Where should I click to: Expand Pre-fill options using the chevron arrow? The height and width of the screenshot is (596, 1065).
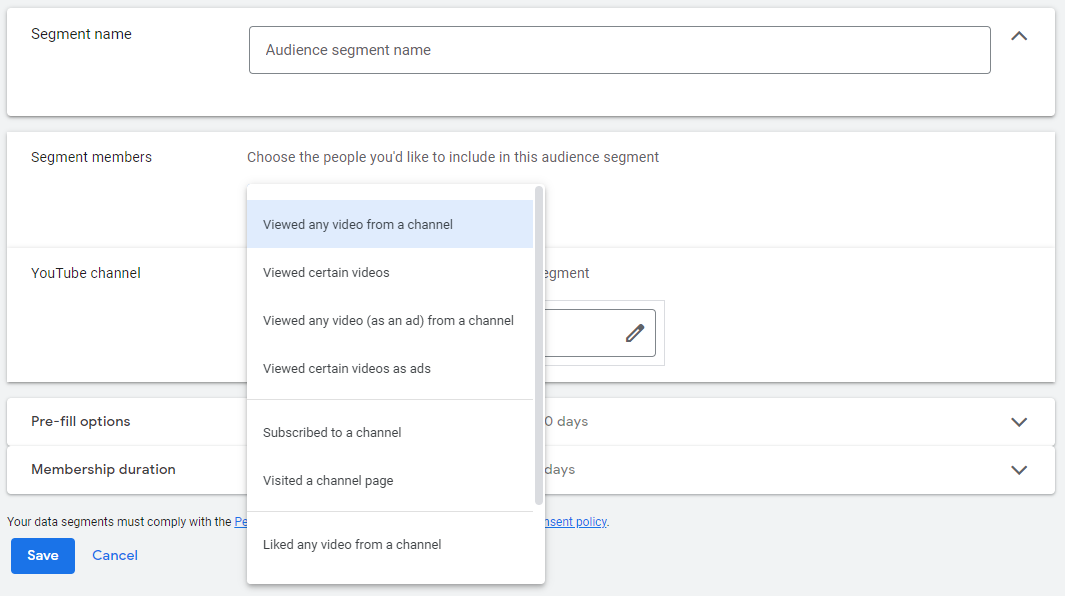[1019, 422]
